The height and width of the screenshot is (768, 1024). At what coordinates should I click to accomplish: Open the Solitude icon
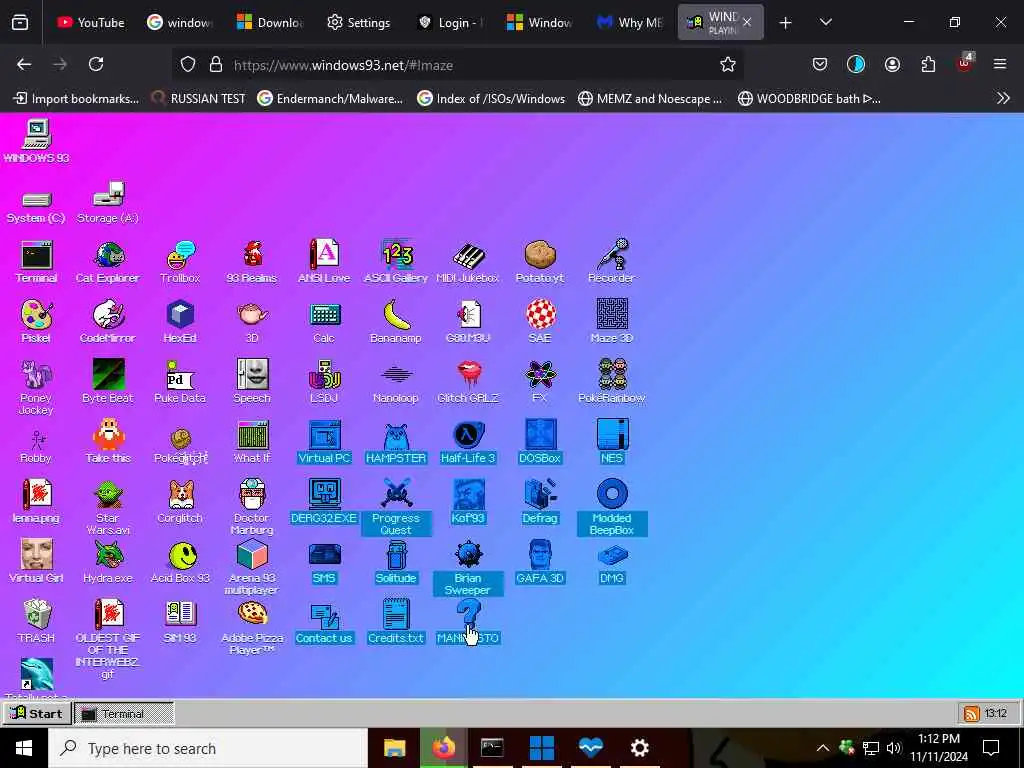click(x=396, y=562)
